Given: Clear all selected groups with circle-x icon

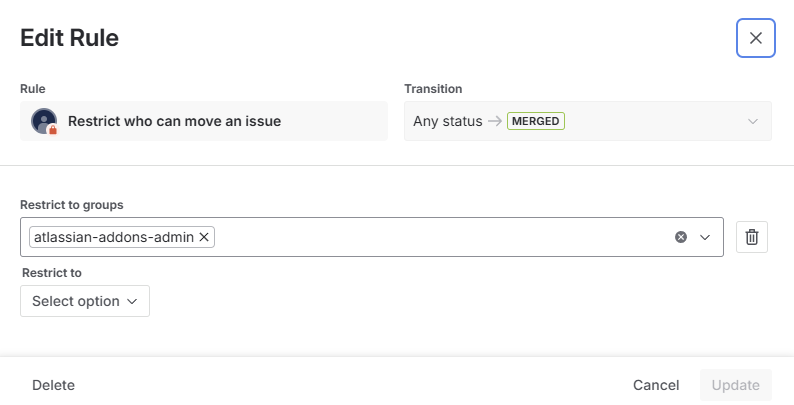Looking at the screenshot, I should 681,237.
